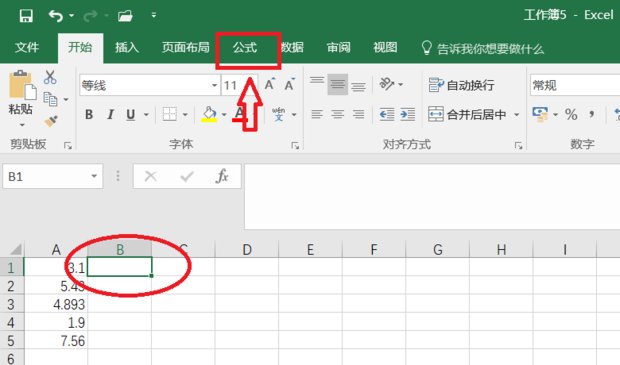Click the Format Painter brush icon
Screen dimensions: 620x365
tap(51, 121)
